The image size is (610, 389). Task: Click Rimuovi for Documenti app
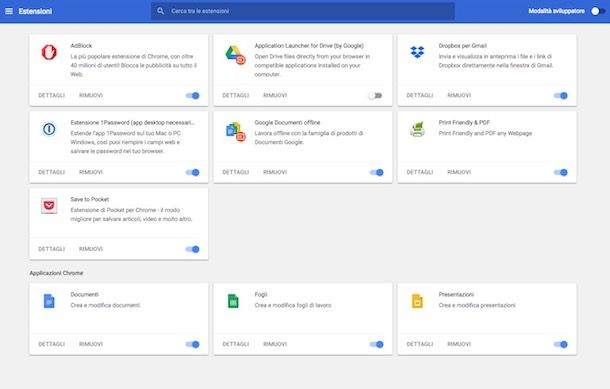click(x=91, y=344)
